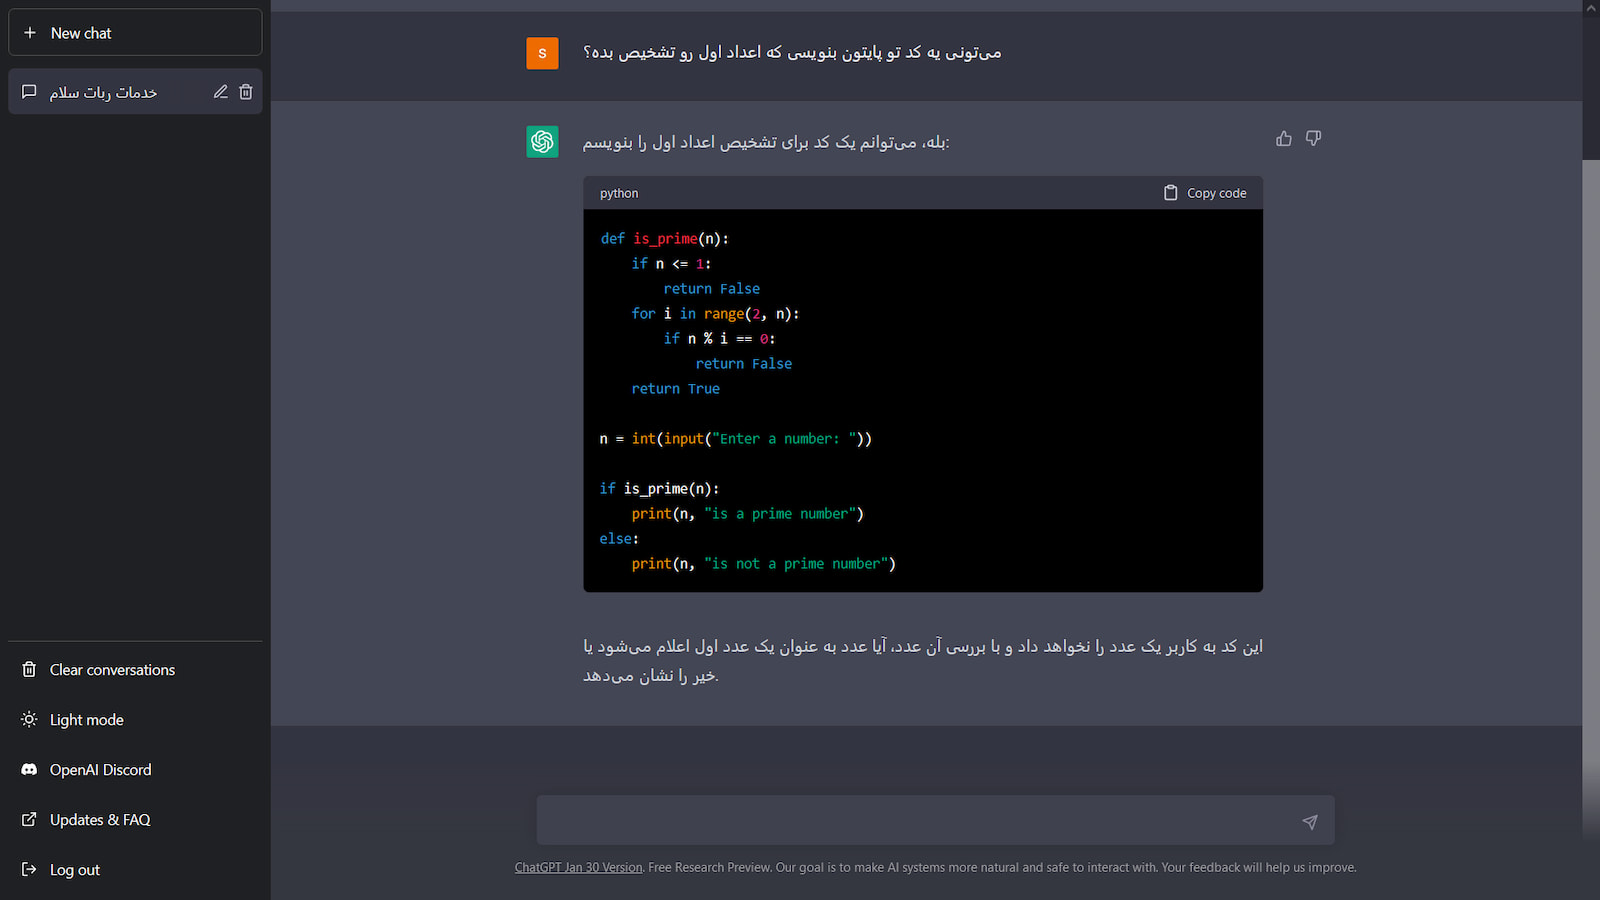Screen dimensions: 1600x900
Task: Click the trash icon beside Clear conversations
Action: [29, 670]
